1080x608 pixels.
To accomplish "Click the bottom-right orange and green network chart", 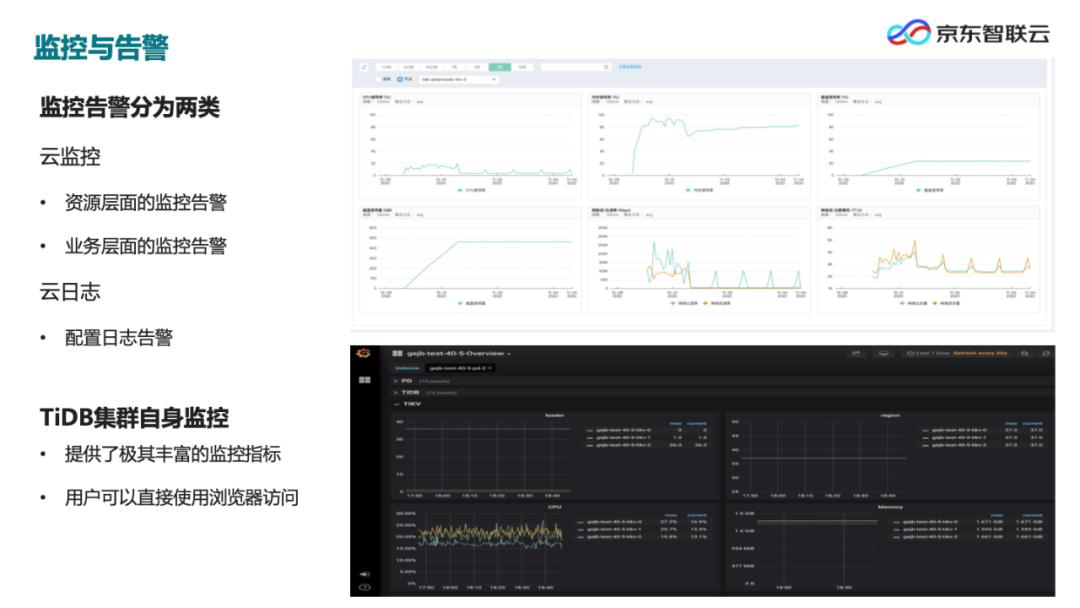I will pyautogui.click(x=928, y=259).
